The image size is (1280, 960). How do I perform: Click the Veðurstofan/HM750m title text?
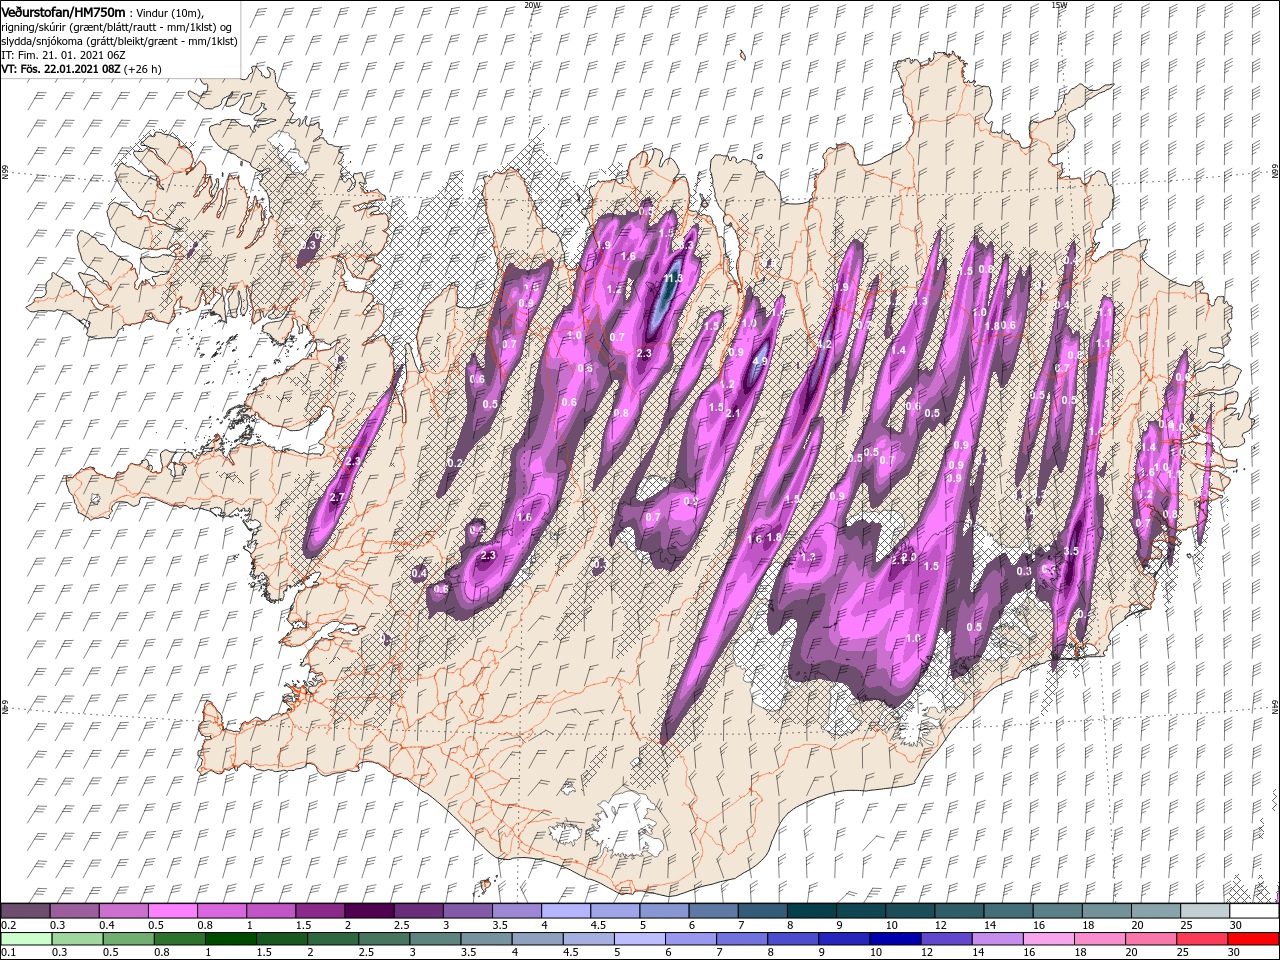[63, 11]
